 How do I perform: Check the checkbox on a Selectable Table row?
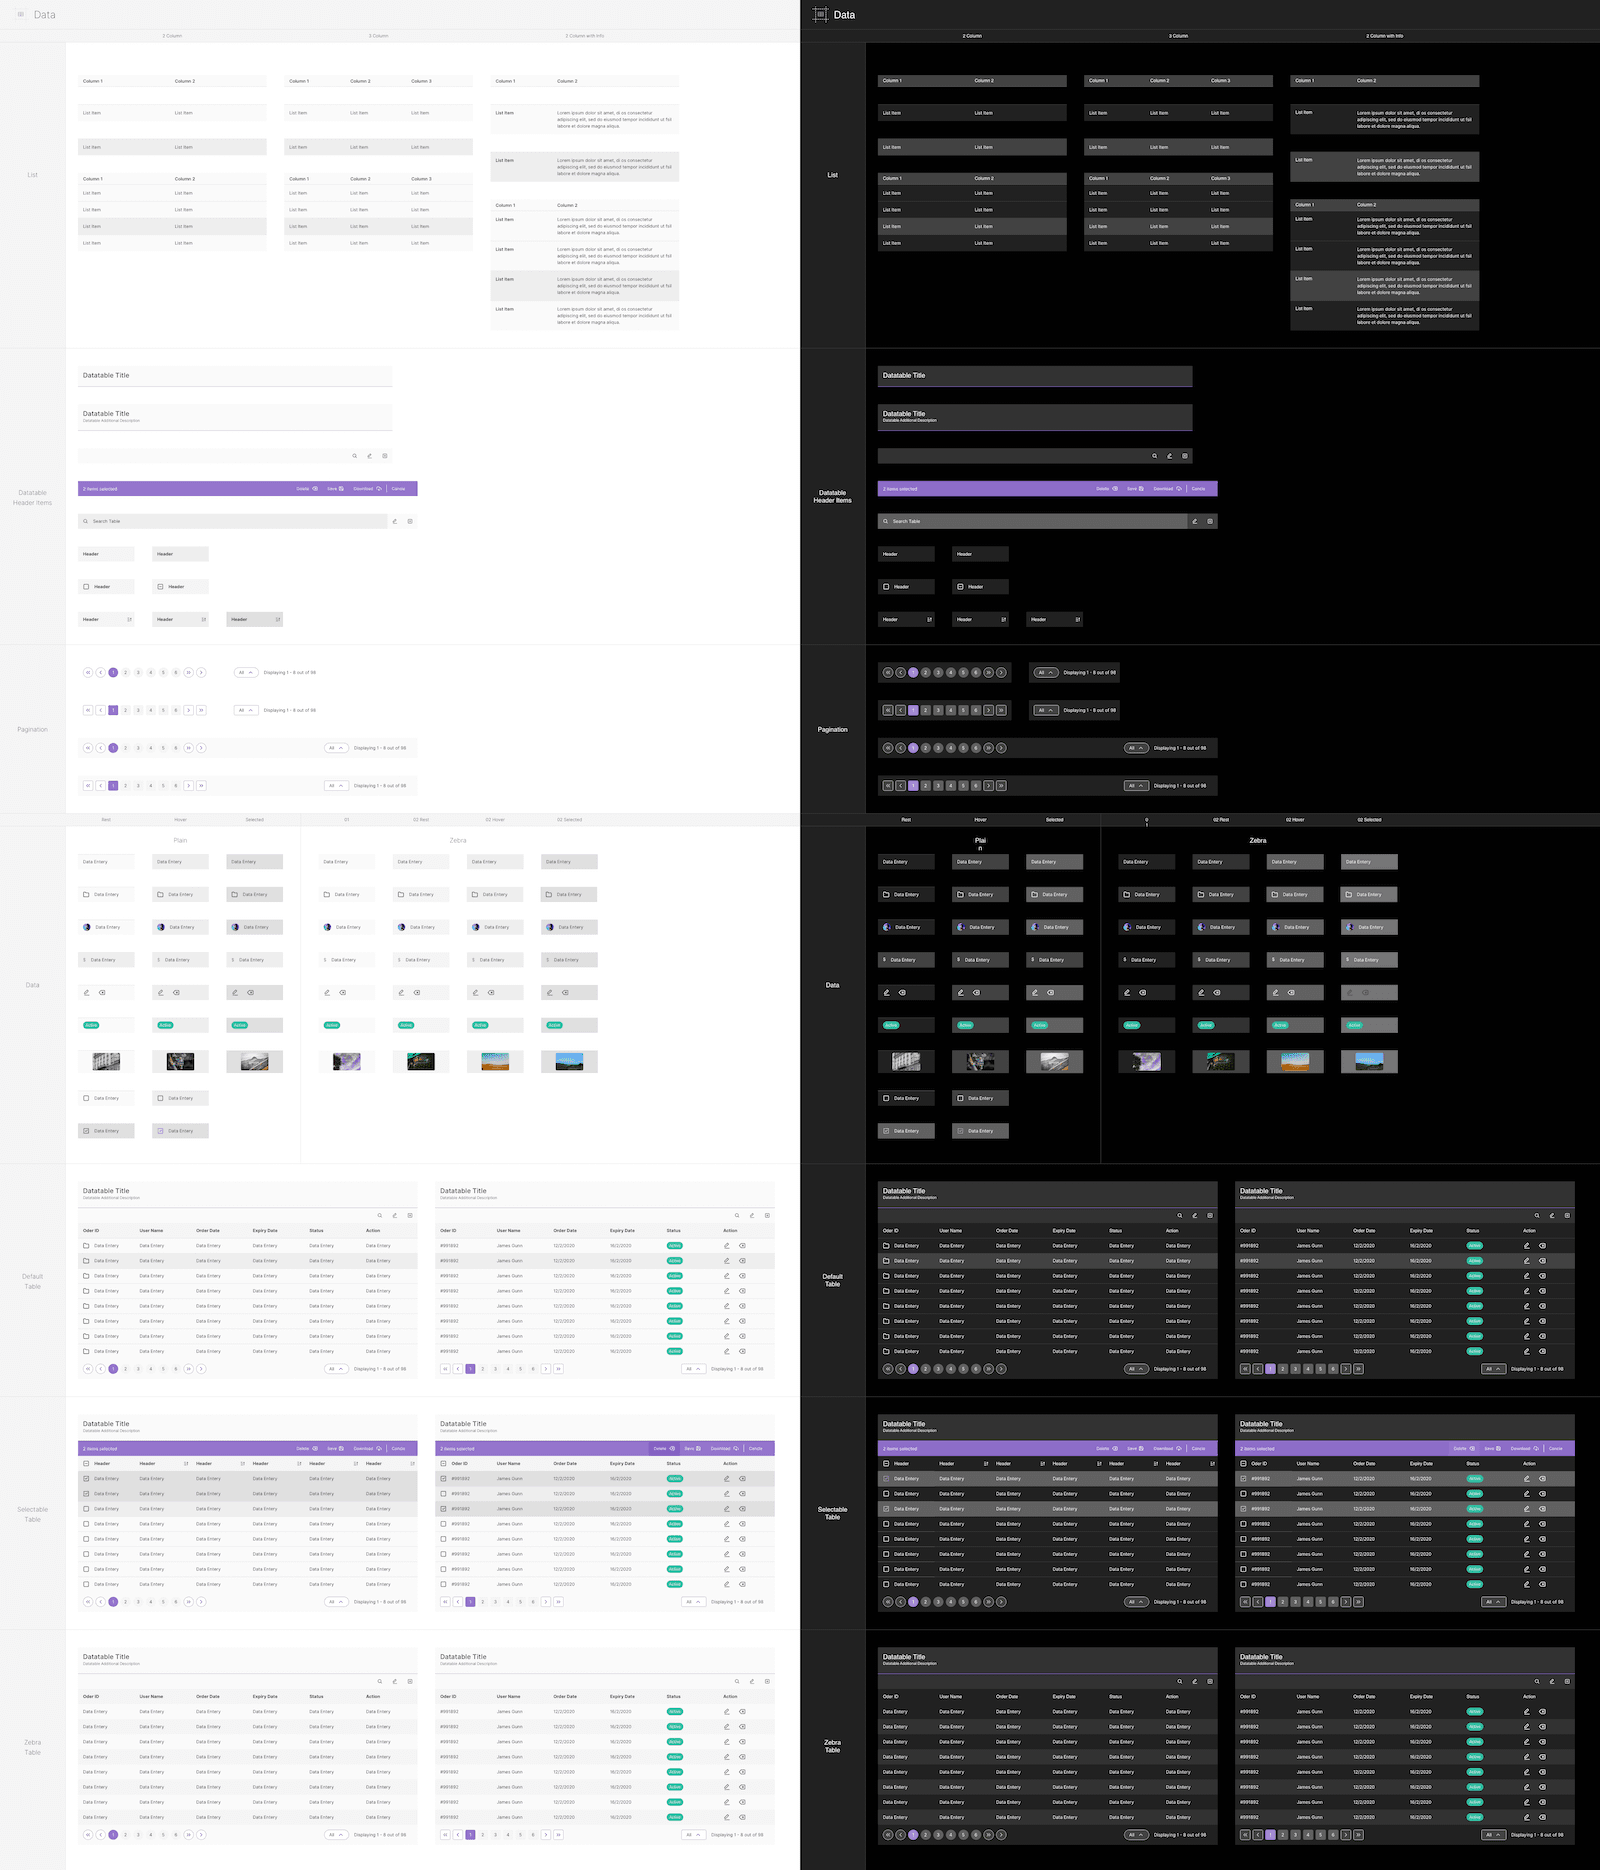coord(86,1478)
